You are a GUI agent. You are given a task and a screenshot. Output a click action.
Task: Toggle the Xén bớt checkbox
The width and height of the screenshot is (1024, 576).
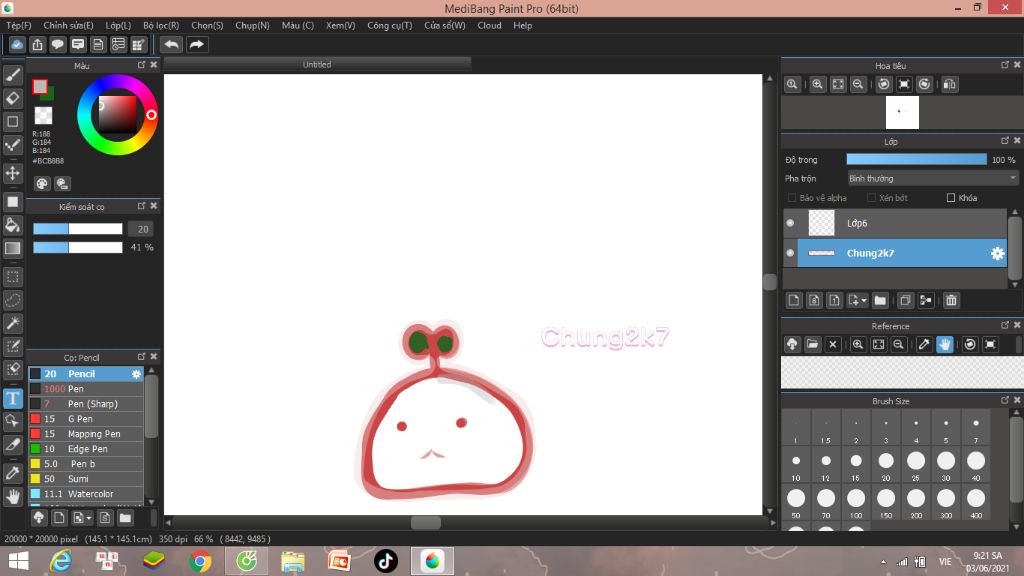pyautogui.click(x=871, y=198)
